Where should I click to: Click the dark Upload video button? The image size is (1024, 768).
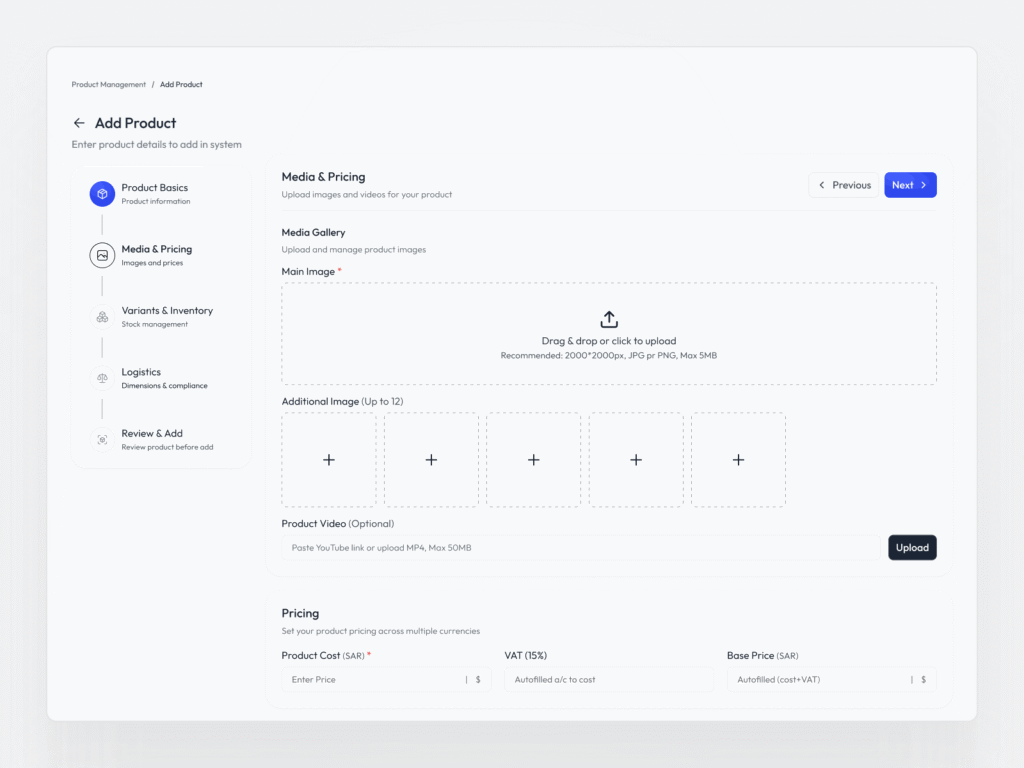tap(912, 547)
